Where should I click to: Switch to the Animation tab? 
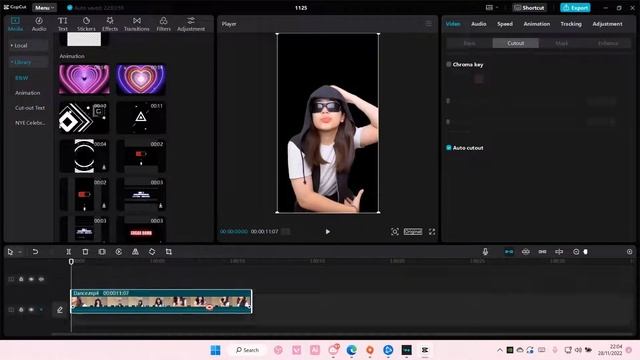[x=537, y=24]
